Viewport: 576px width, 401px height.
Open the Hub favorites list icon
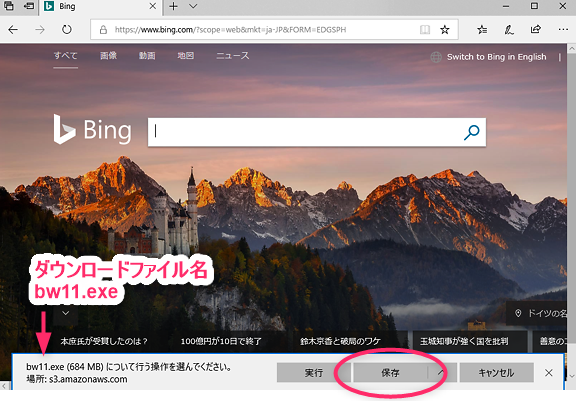[x=482, y=29]
